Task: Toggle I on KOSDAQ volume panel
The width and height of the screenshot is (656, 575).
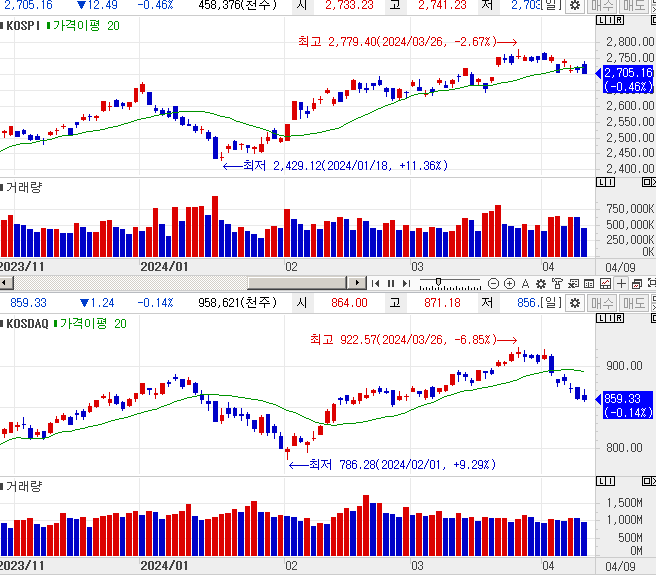Action: pos(610,481)
